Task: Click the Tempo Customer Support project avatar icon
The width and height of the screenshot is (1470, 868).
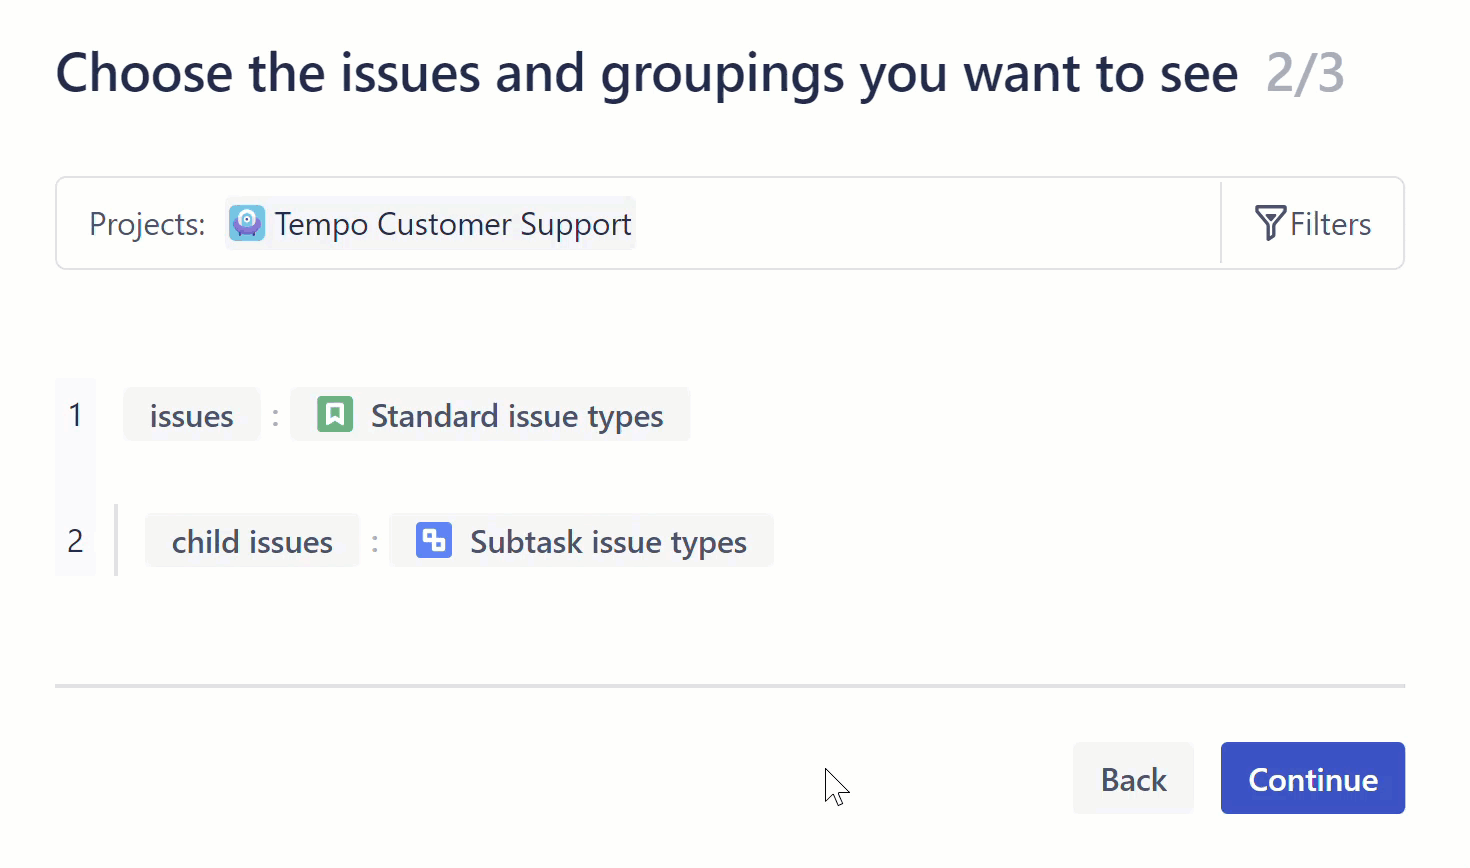Action: coord(246,223)
